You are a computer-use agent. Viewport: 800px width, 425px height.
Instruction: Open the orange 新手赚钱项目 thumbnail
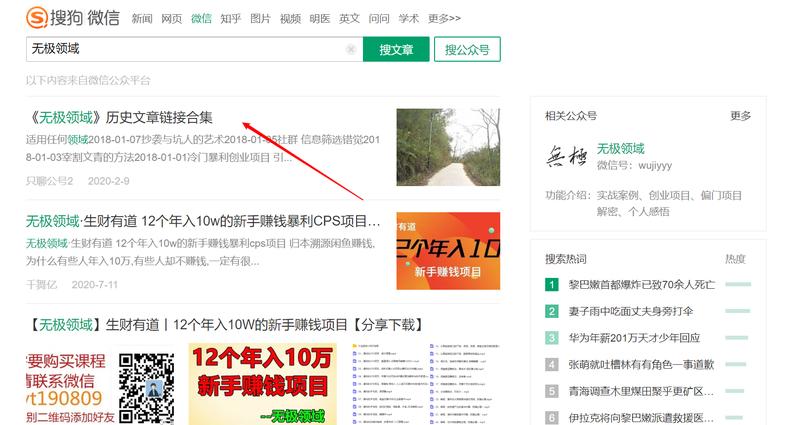pyautogui.click(x=448, y=251)
